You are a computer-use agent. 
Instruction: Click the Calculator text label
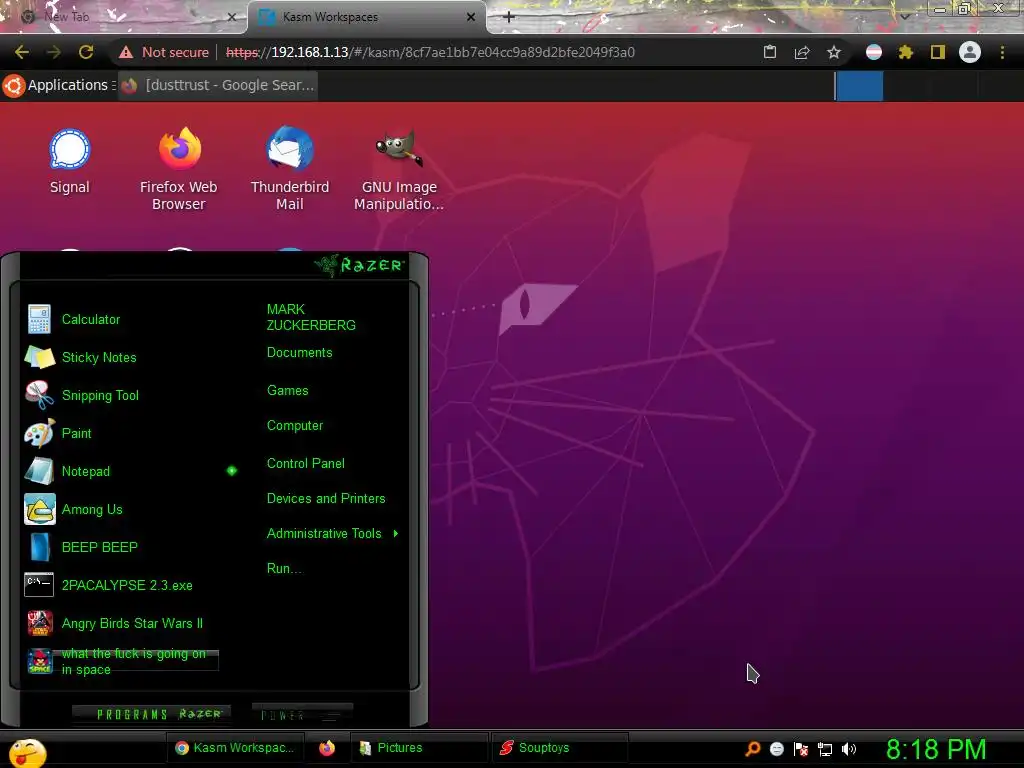click(x=91, y=319)
